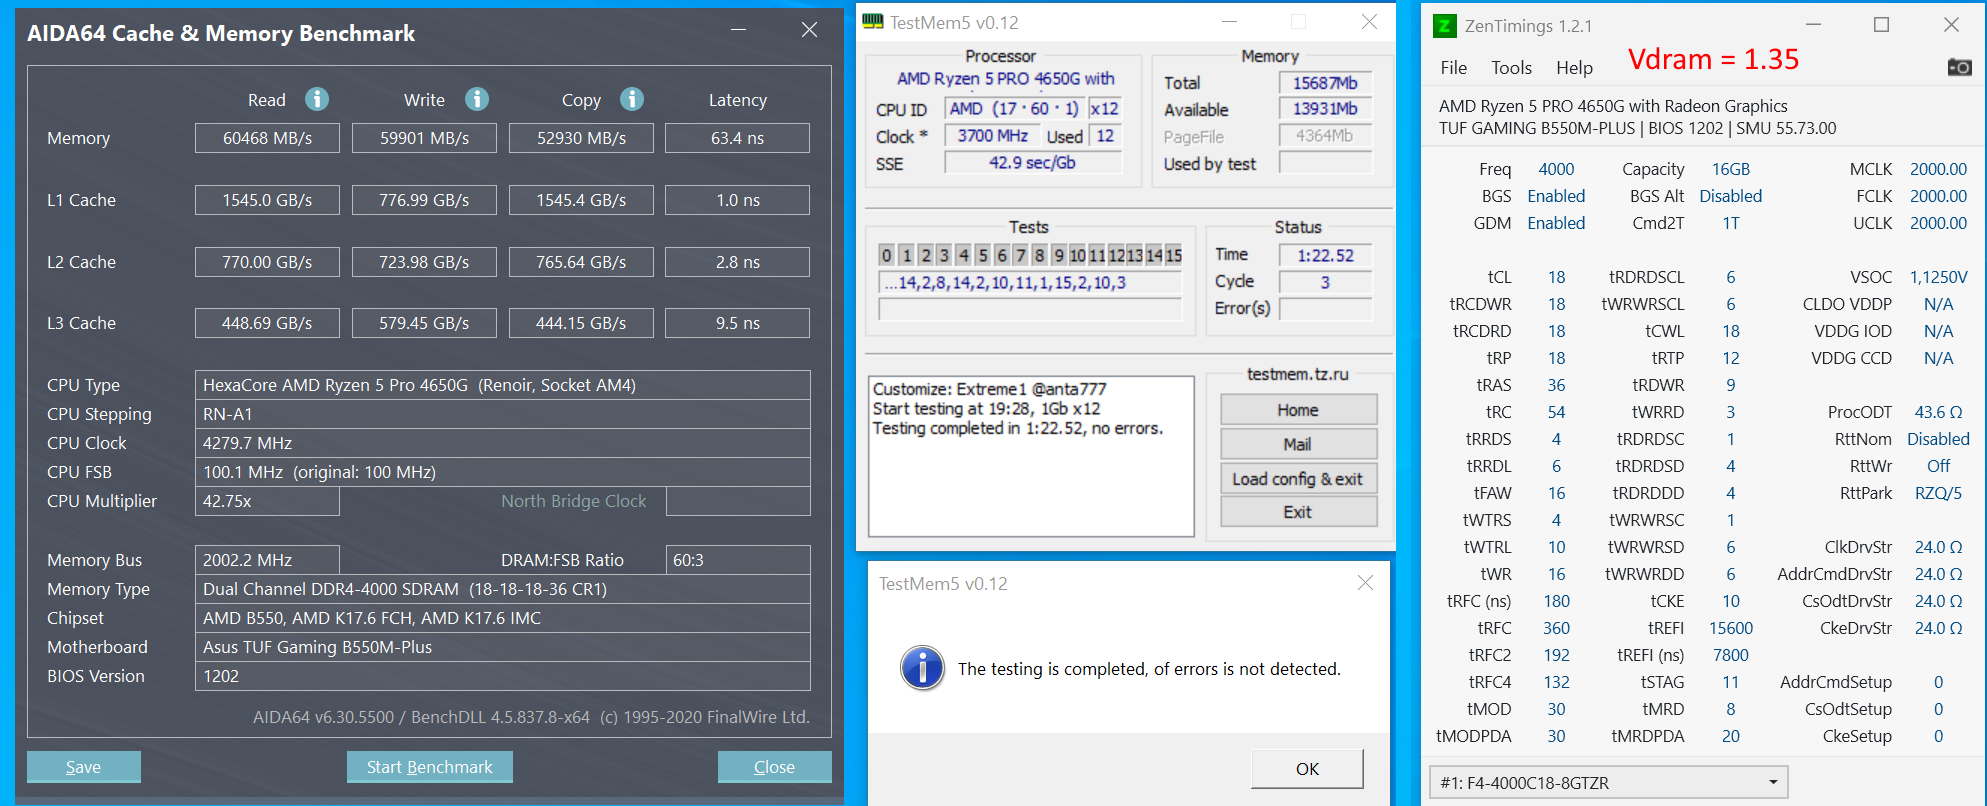
Task: Click the VSOC value 1,1250V
Action: pyautogui.click(x=1938, y=277)
